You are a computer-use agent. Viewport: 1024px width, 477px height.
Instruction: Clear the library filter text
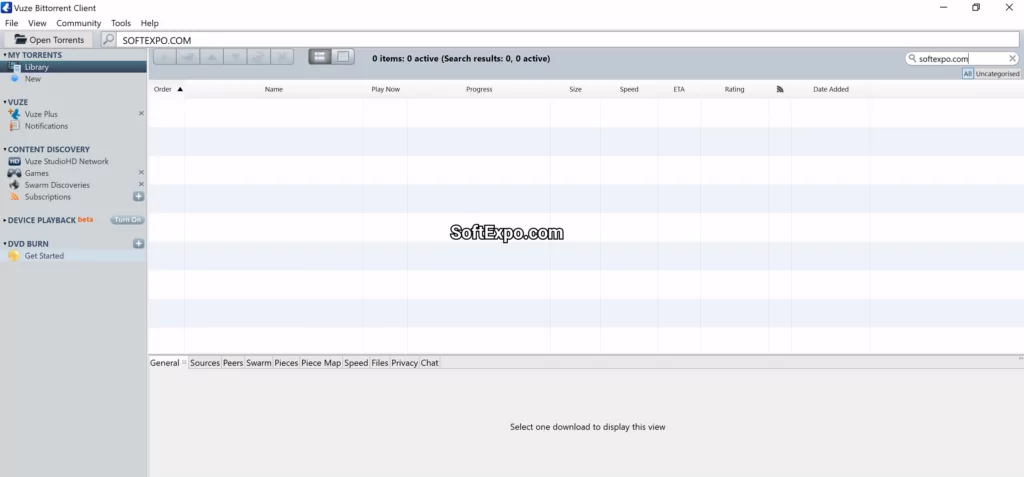(1012, 58)
